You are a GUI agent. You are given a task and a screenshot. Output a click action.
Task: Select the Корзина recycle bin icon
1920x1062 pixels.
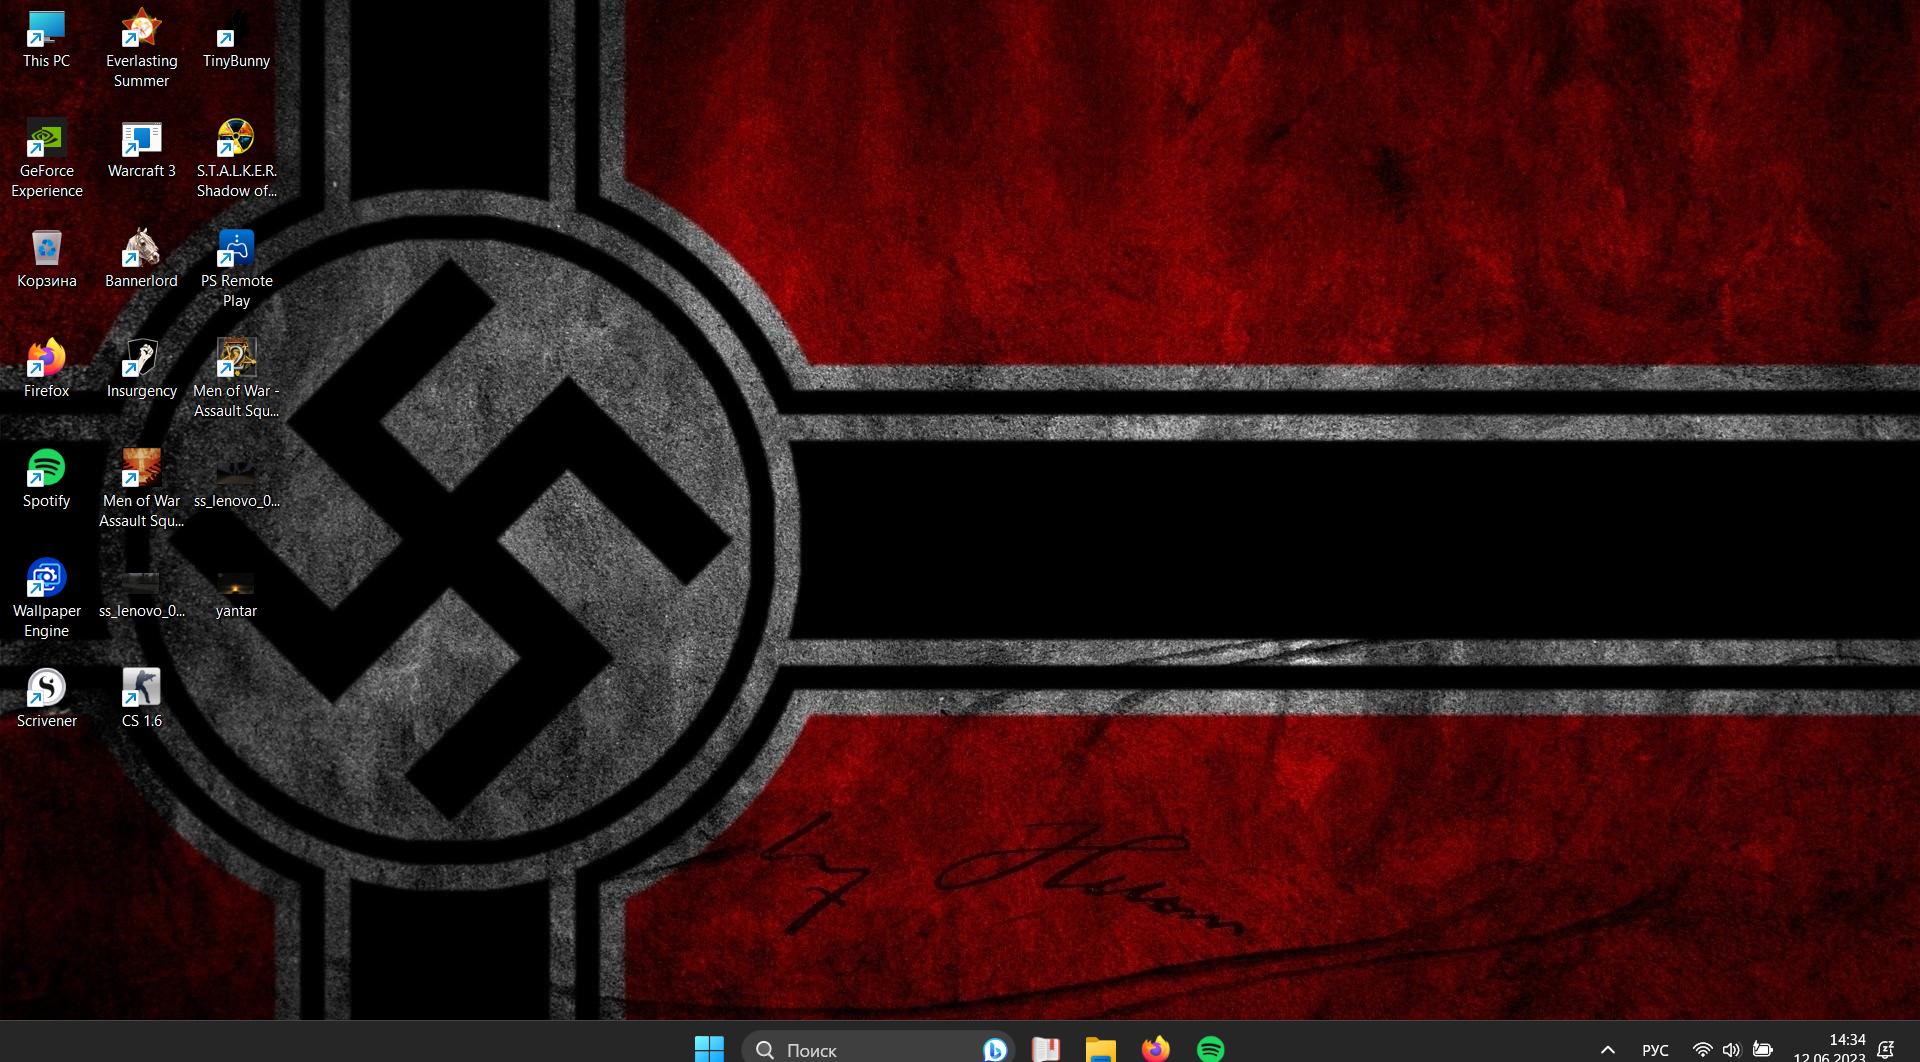click(x=46, y=260)
